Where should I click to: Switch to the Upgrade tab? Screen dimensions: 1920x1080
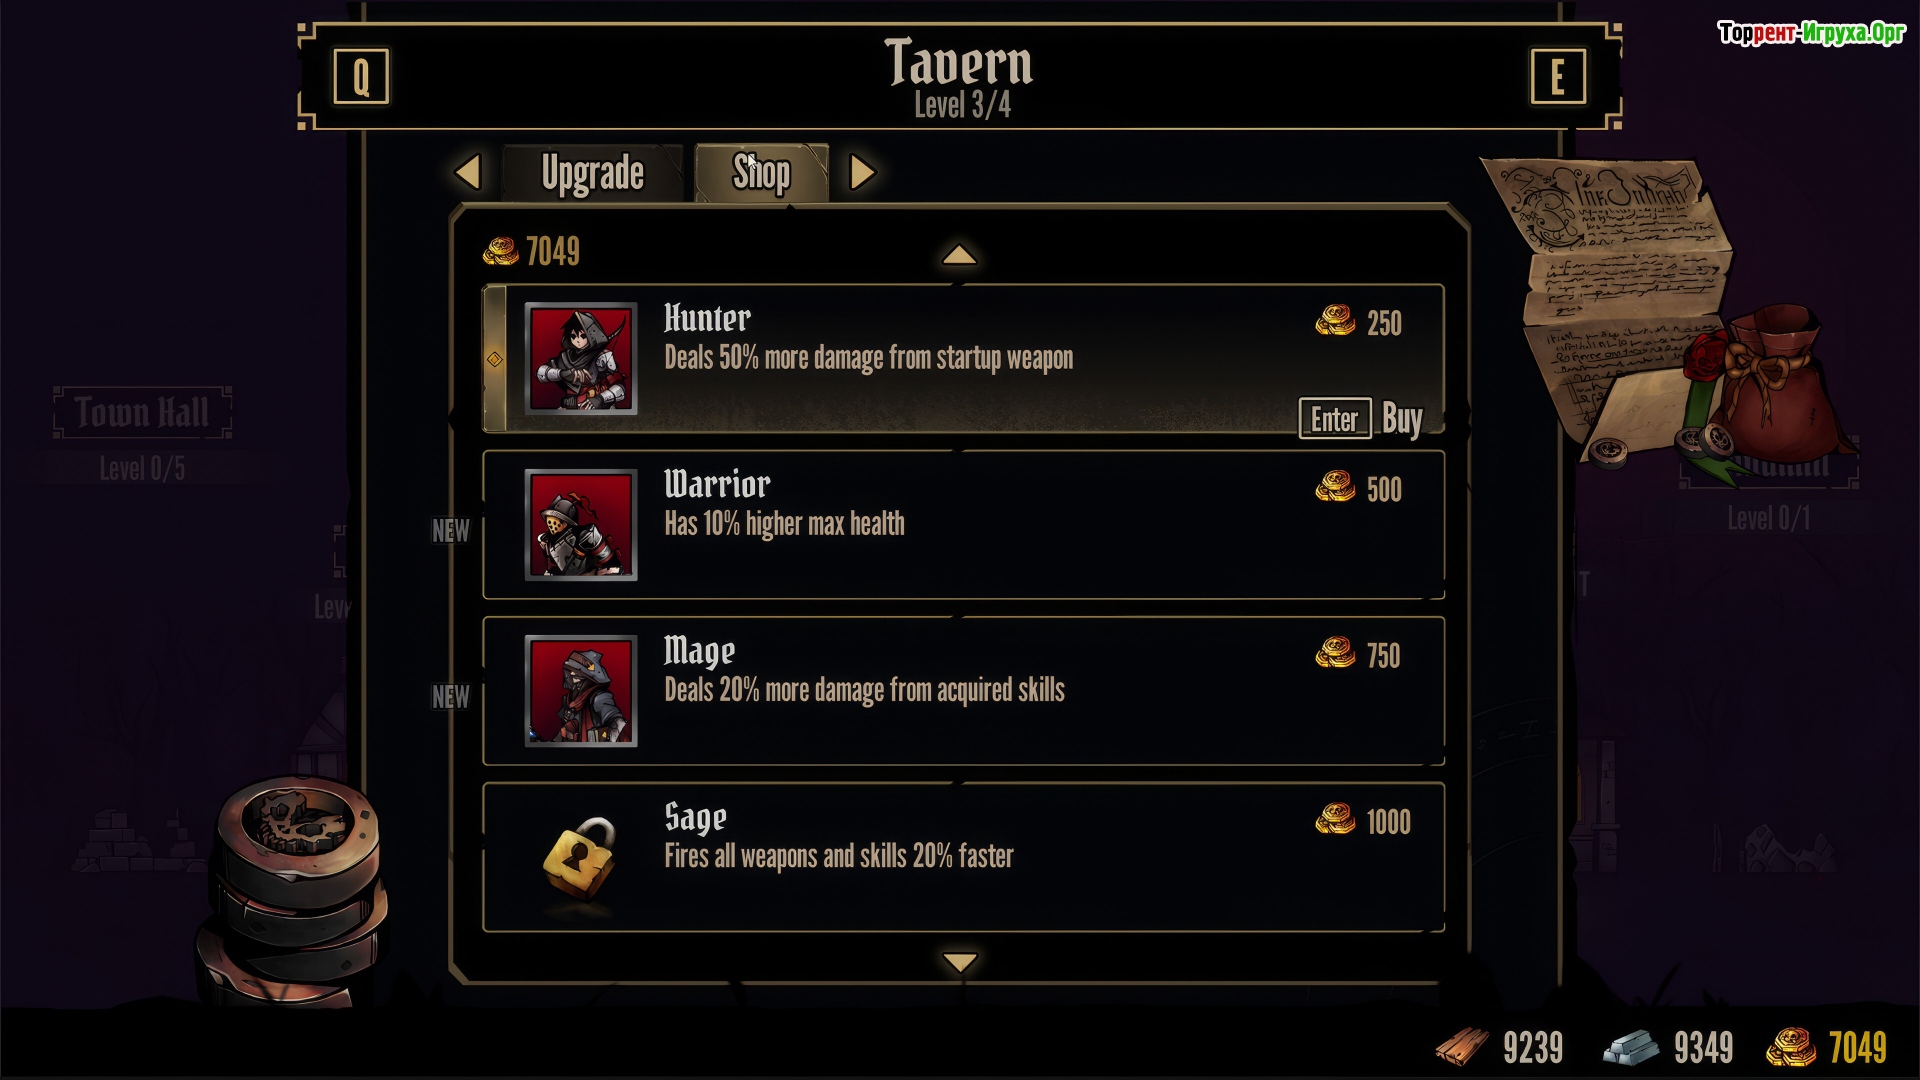coord(592,173)
